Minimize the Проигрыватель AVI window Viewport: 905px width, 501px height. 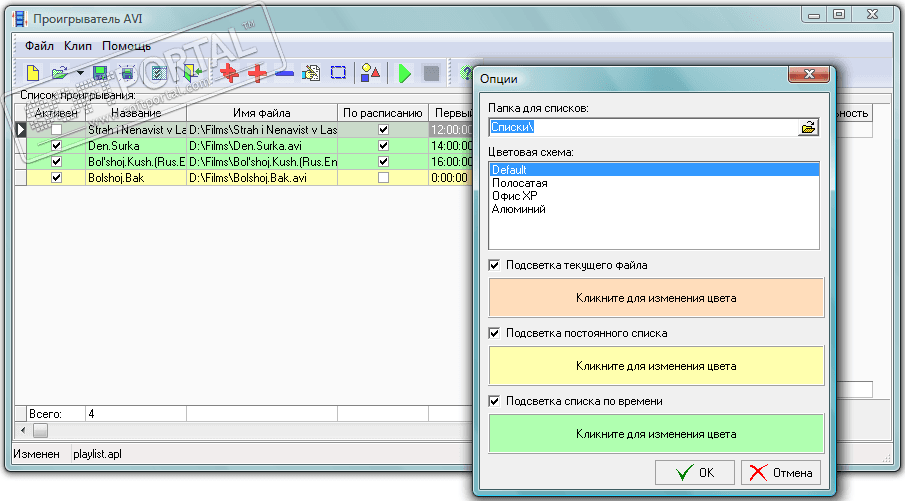point(814,14)
